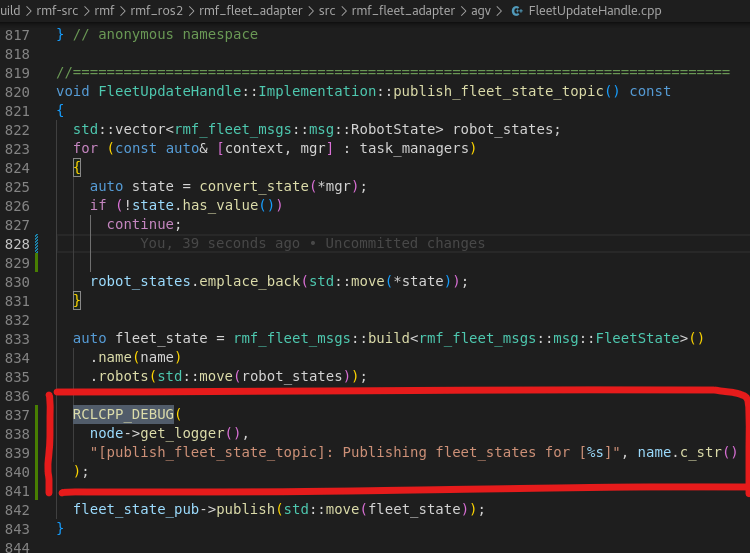Click rmf_fleet_adapter breadcrumb following src

point(403,11)
